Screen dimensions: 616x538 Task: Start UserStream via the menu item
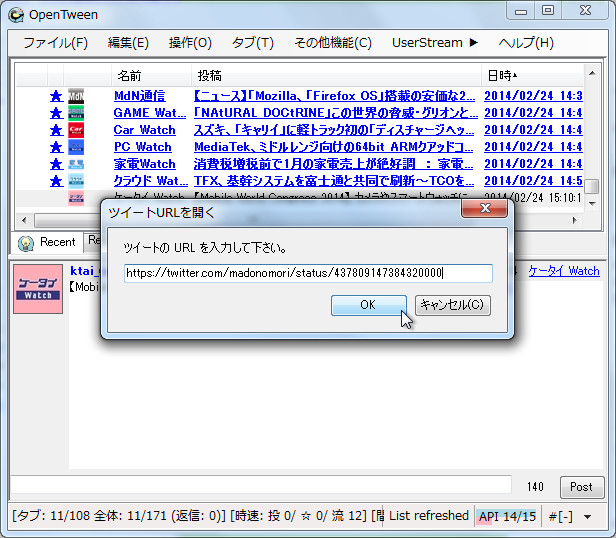(435, 42)
